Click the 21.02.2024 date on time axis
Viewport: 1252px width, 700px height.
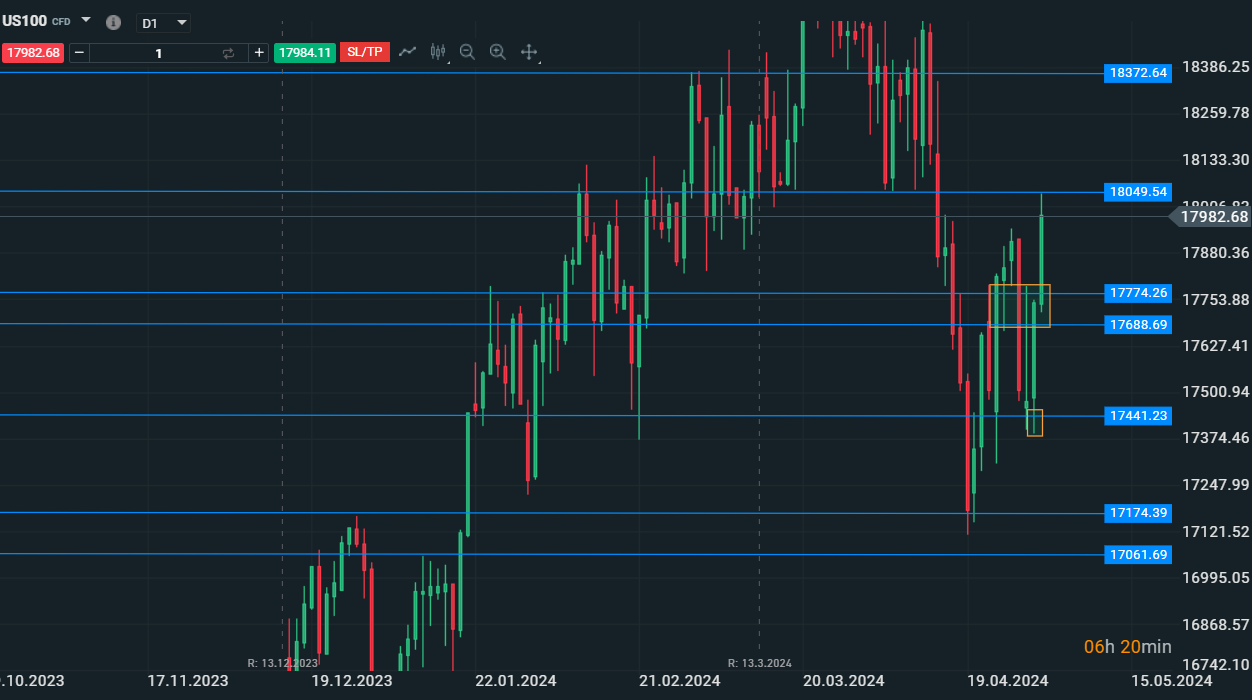(679, 681)
